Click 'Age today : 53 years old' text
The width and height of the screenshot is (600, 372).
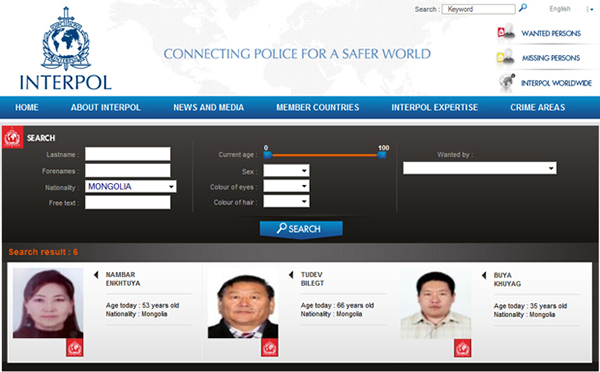pos(142,305)
